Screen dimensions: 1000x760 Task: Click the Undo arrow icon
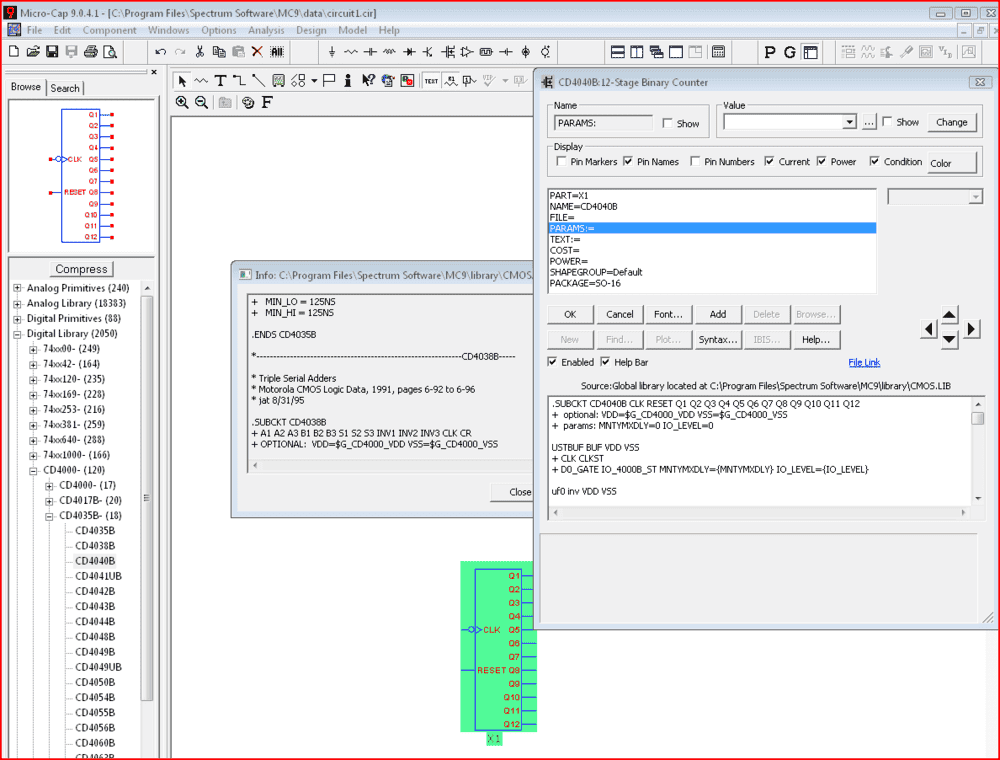click(x=161, y=52)
